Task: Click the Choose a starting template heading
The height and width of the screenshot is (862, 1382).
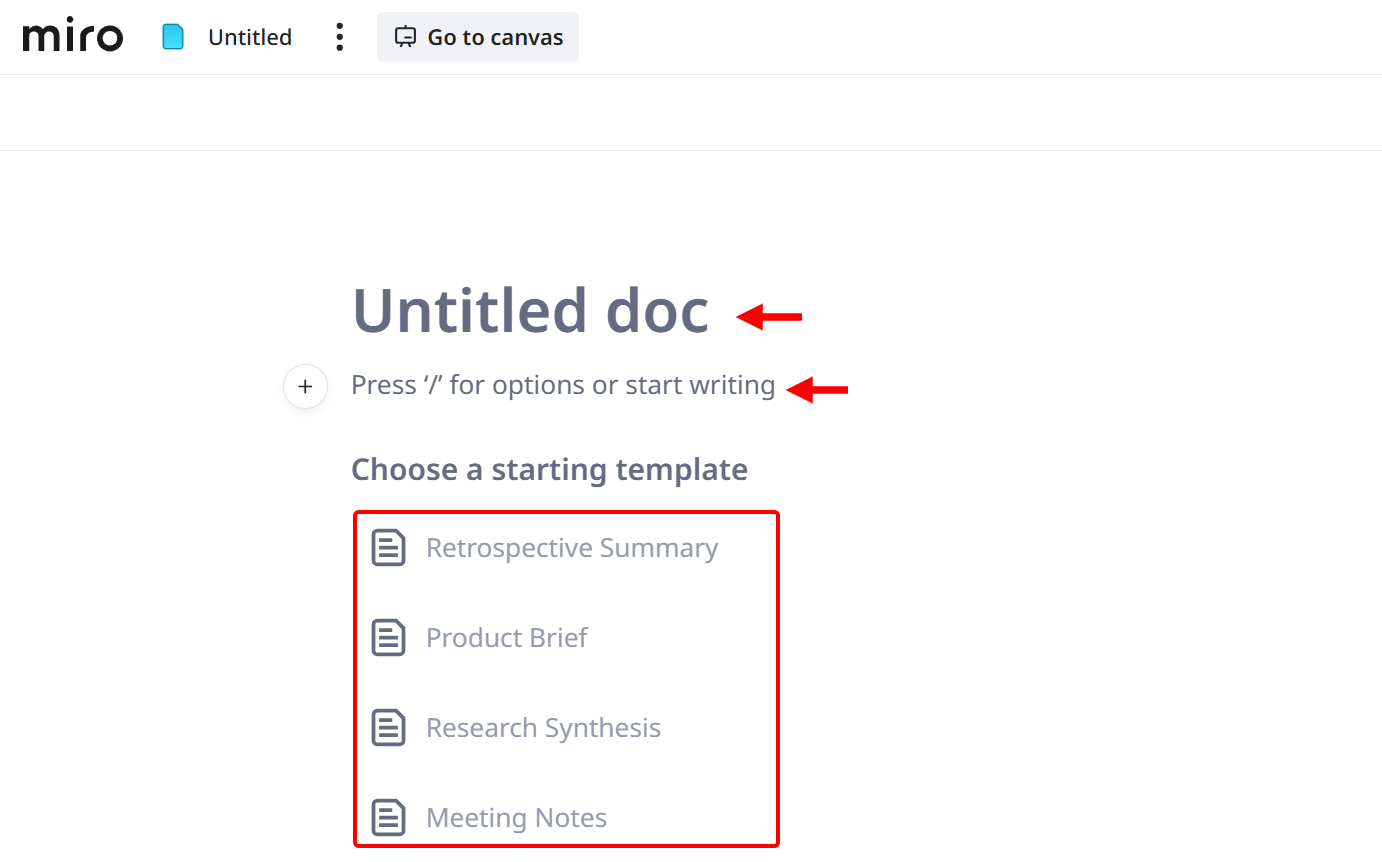Action: (x=549, y=469)
